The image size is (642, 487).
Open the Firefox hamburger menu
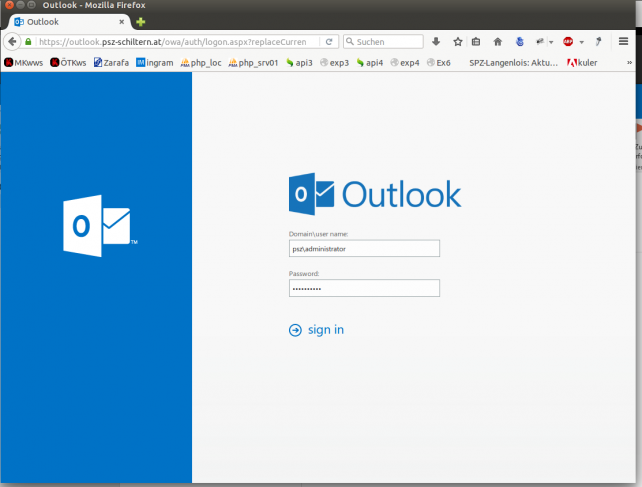point(623,42)
